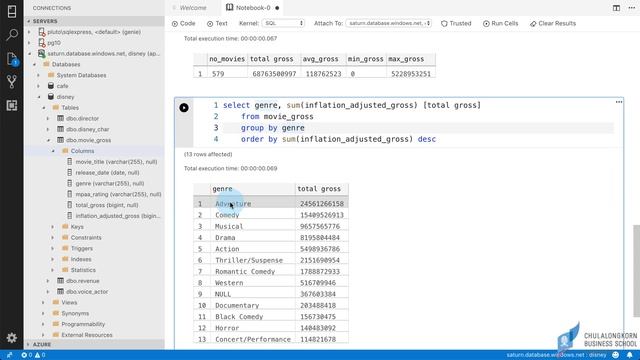Switch to the Welcome tab
The image size is (640, 360).
(193, 8)
